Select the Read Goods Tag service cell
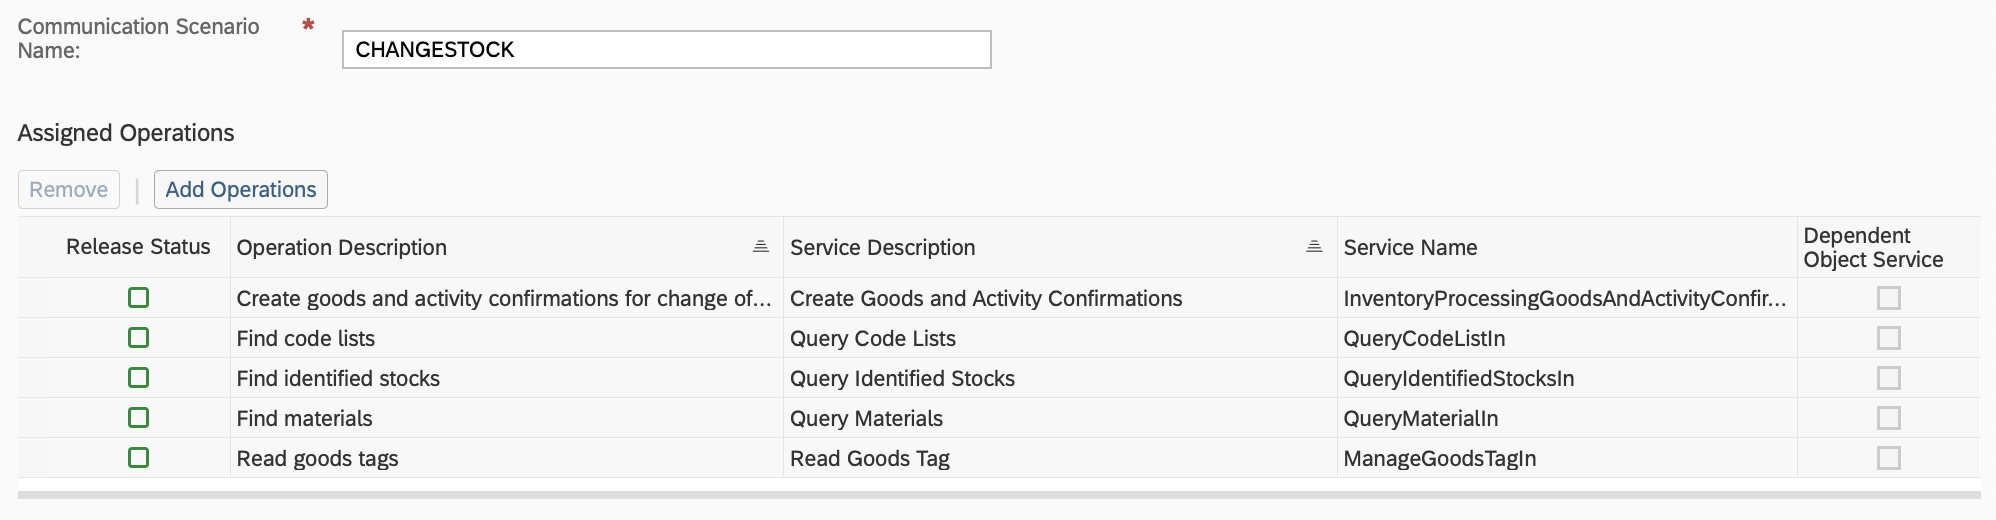Screen dimensions: 1996x520 869,459
